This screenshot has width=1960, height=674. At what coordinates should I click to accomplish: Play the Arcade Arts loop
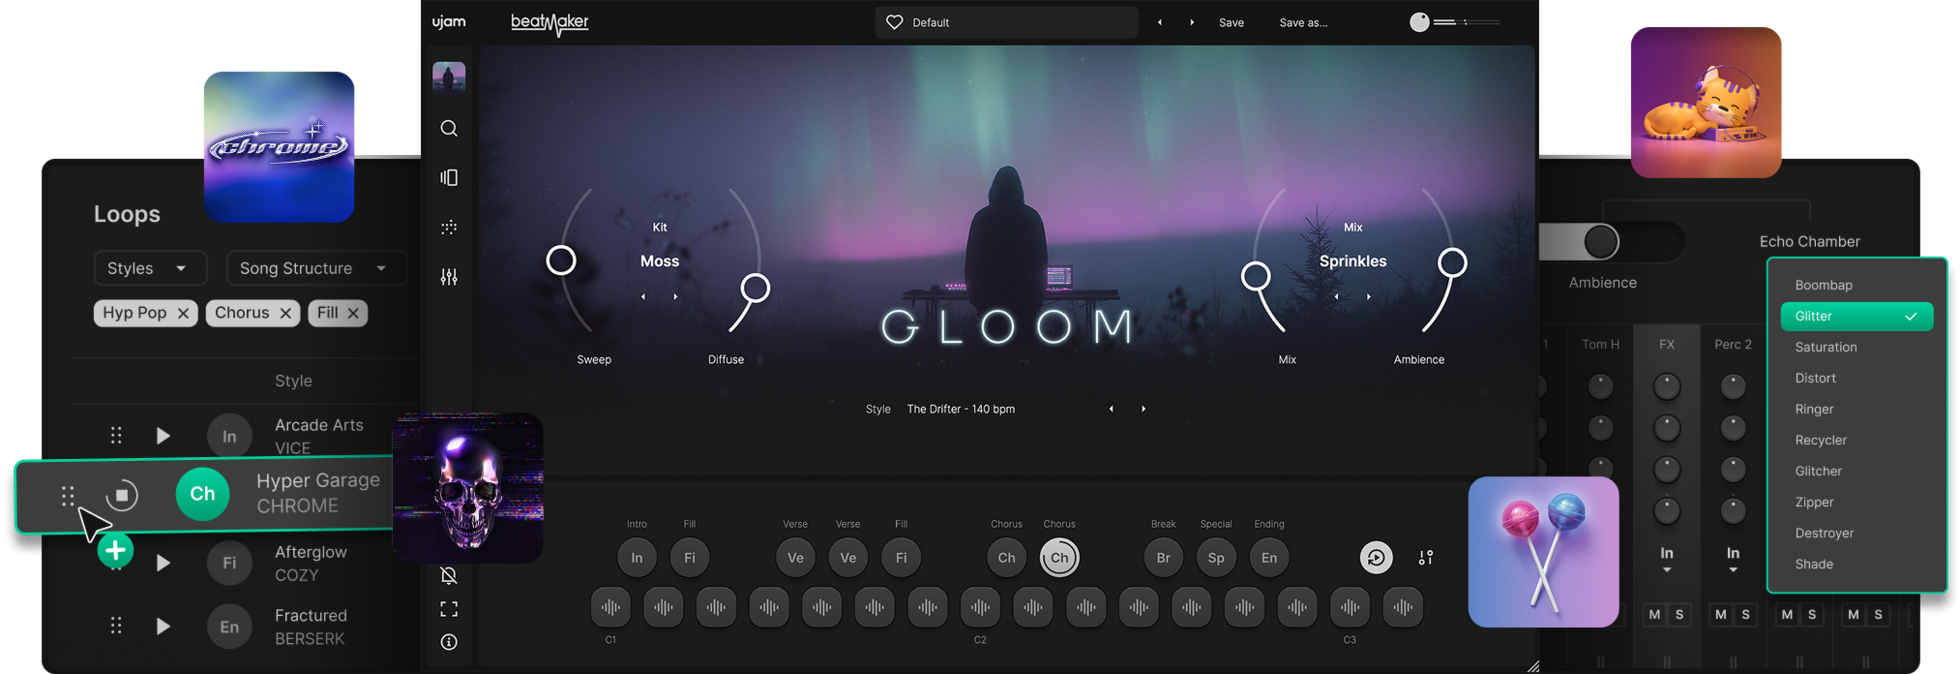(x=163, y=436)
